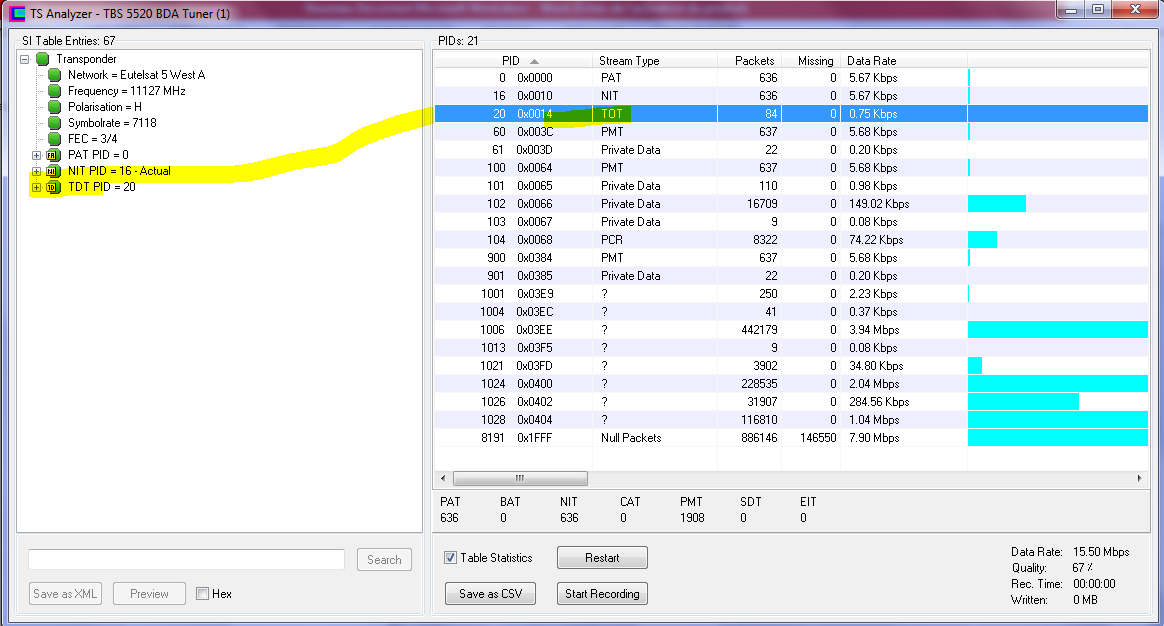Viewport: 1164px width, 626px height.
Task: Click the TDT PID table icon
Action: (x=53, y=187)
